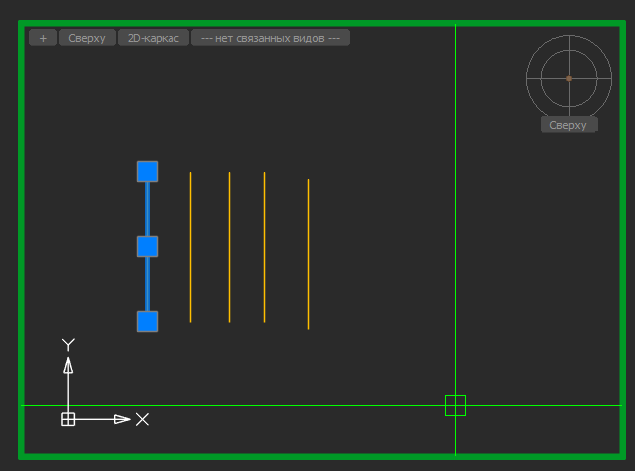Select the second orange vertical line
This screenshot has height=471, width=635.
click(229, 247)
